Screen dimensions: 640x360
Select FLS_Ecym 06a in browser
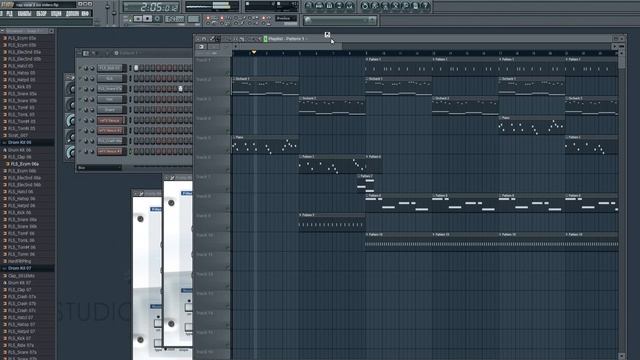(24, 164)
